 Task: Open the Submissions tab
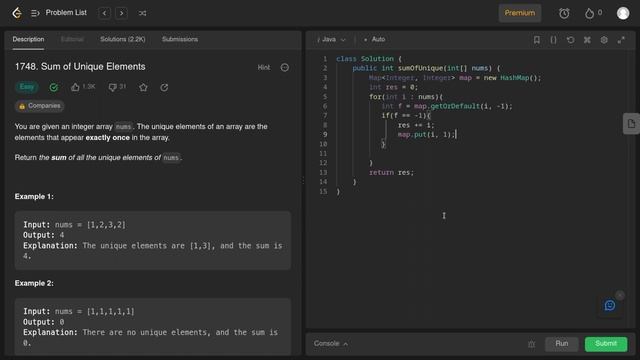[x=180, y=40]
